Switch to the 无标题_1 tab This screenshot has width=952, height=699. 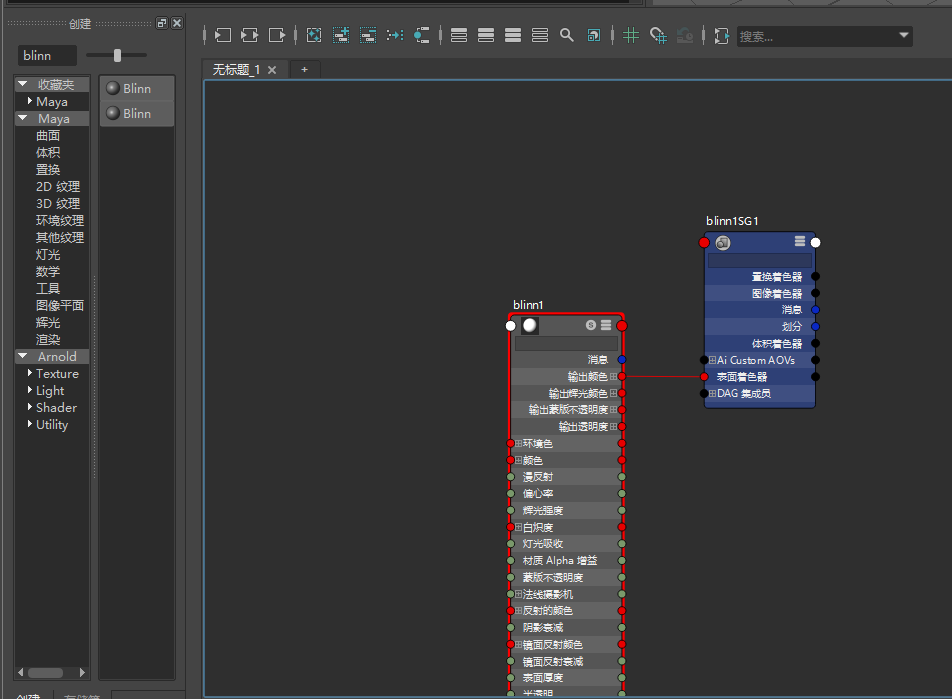pos(236,70)
